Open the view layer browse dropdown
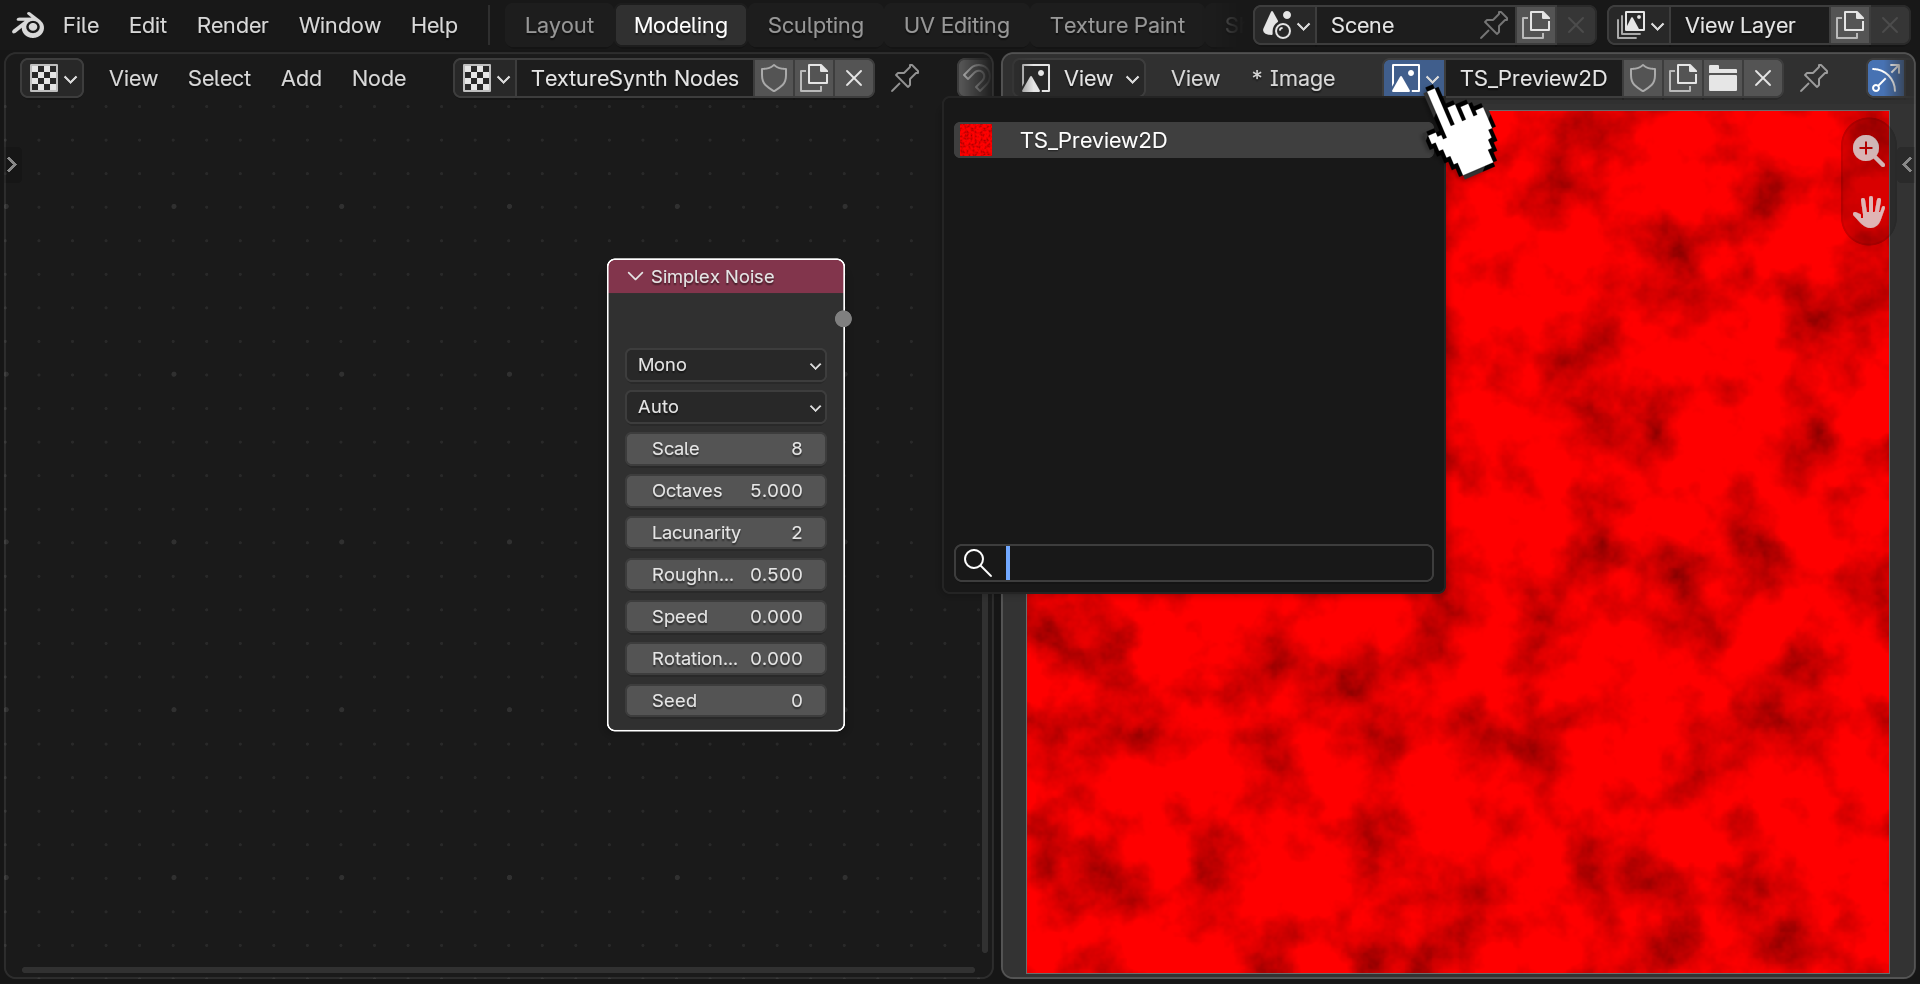The image size is (1920, 984). click(1639, 25)
